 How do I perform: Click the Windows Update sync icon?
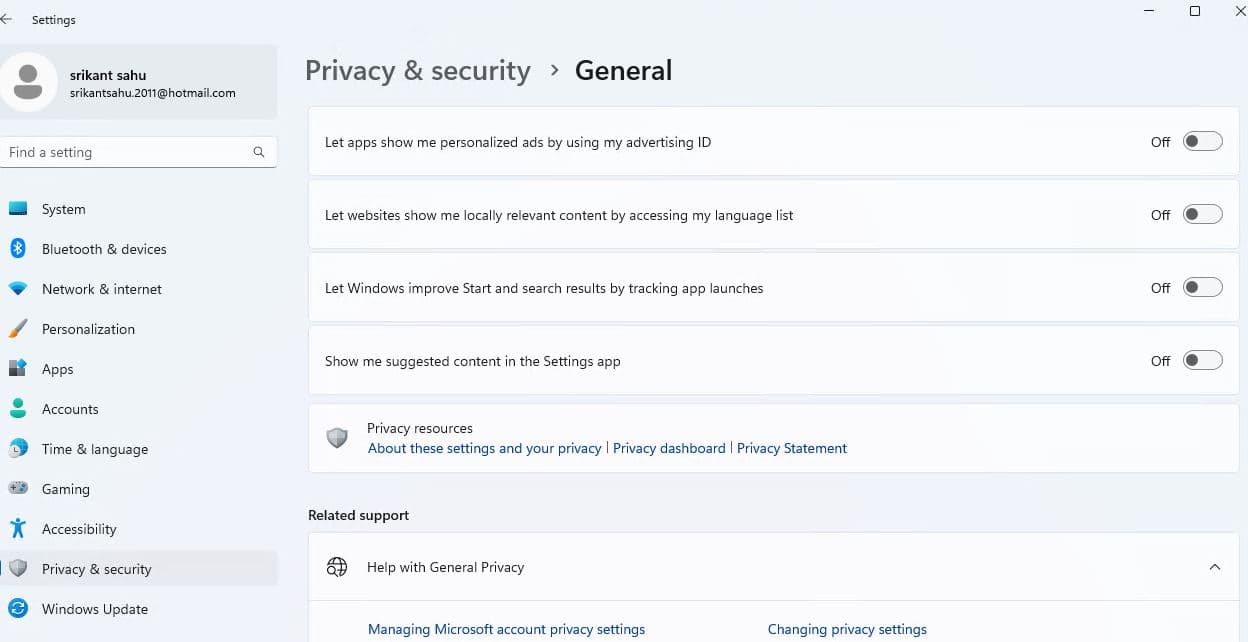point(18,609)
